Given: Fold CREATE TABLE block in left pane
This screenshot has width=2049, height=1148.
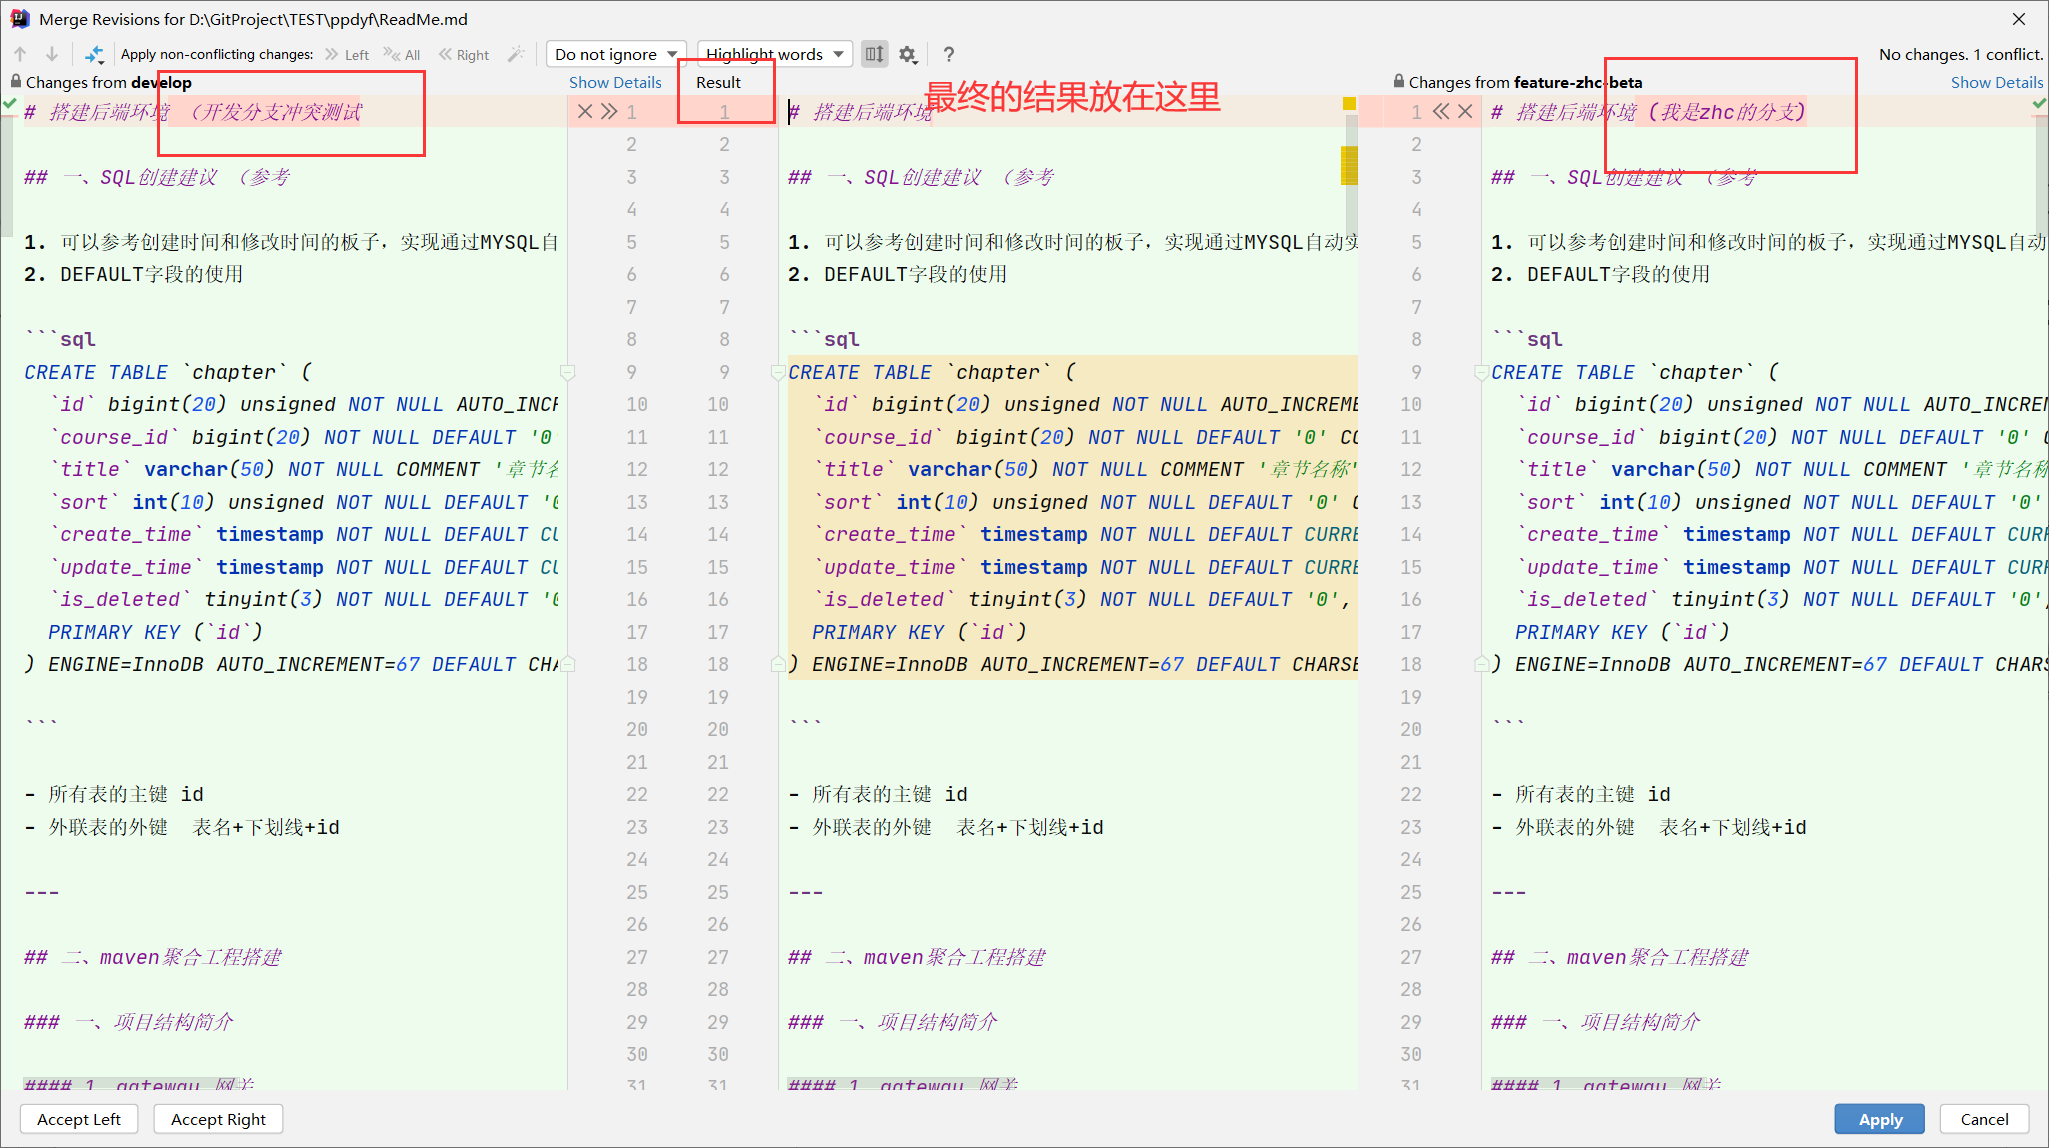Looking at the screenshot, I should (x=567, y=372).
